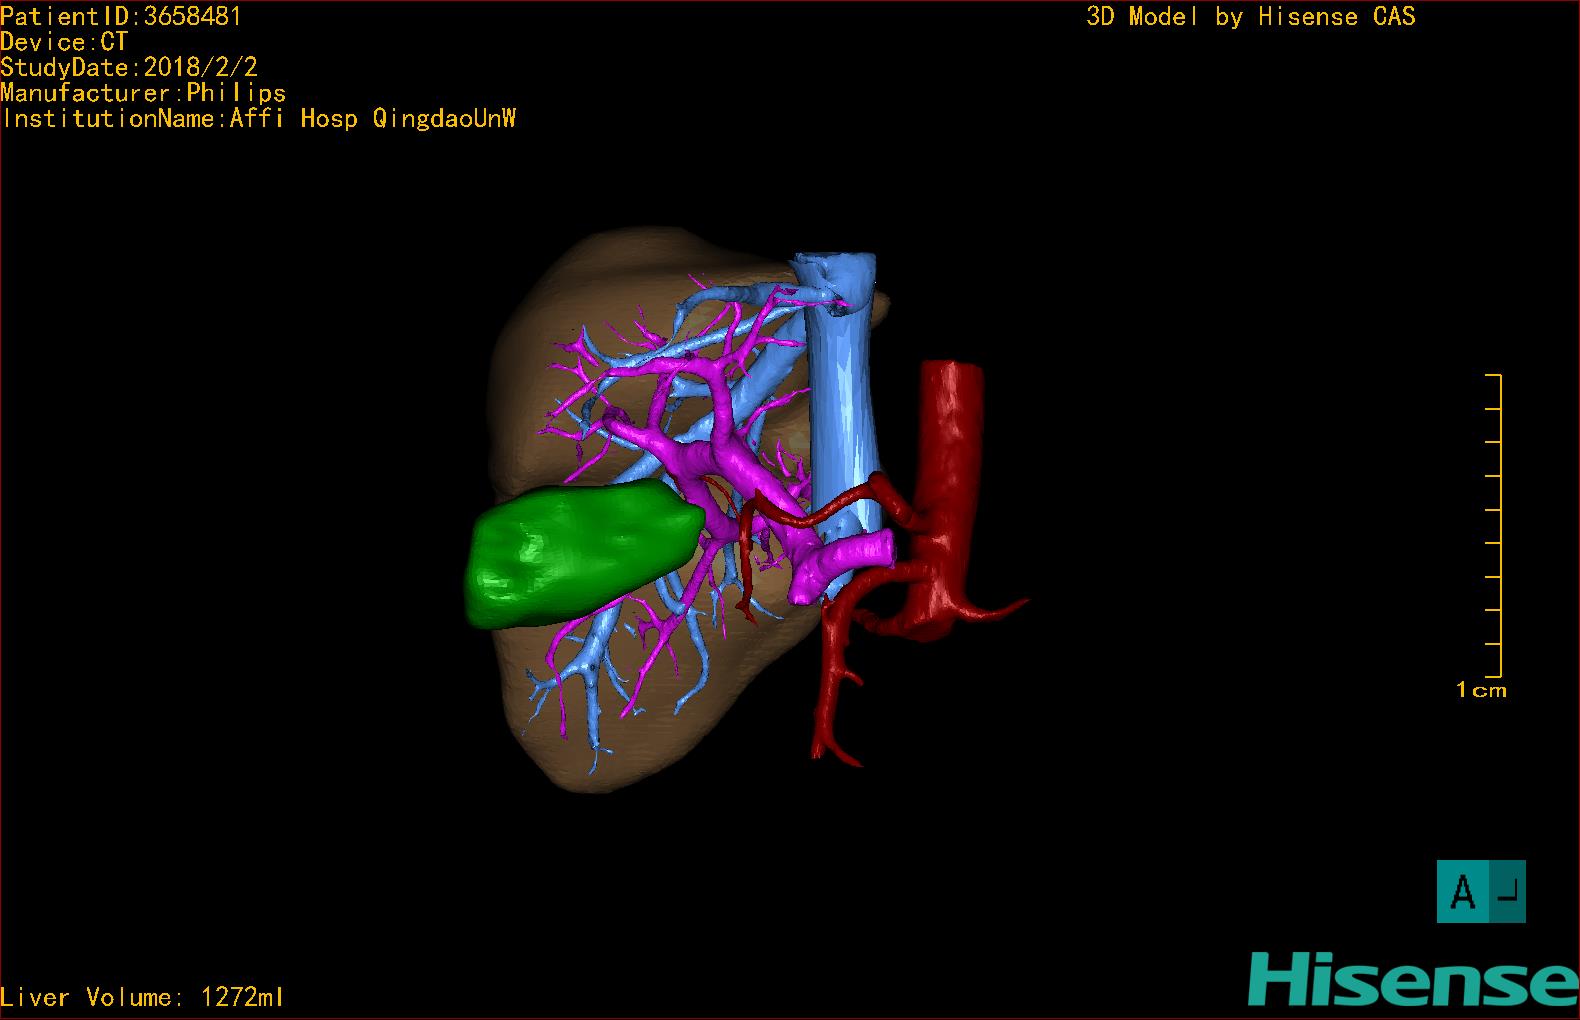This screenshot has width=1580, height=1020.
Task: Click the 1cm scale ruler label
Action: click(1481, 690)
